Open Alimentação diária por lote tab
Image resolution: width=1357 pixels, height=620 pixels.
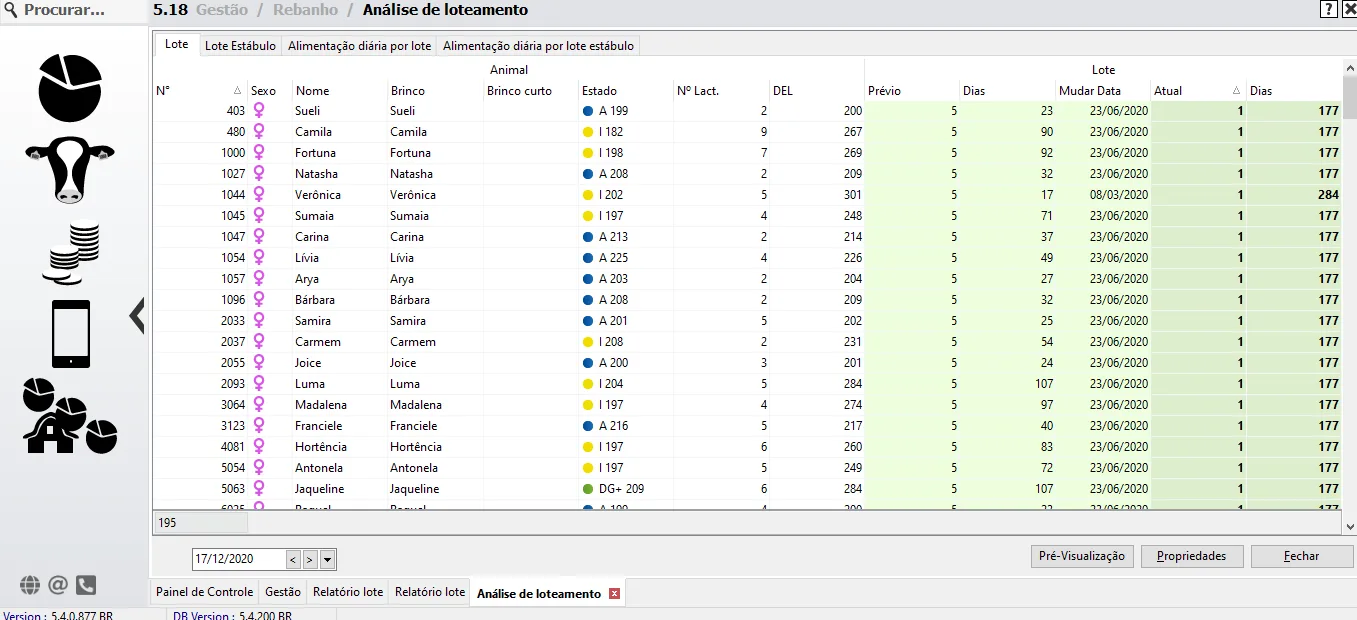pyautogui.click(x=360, y=46)
